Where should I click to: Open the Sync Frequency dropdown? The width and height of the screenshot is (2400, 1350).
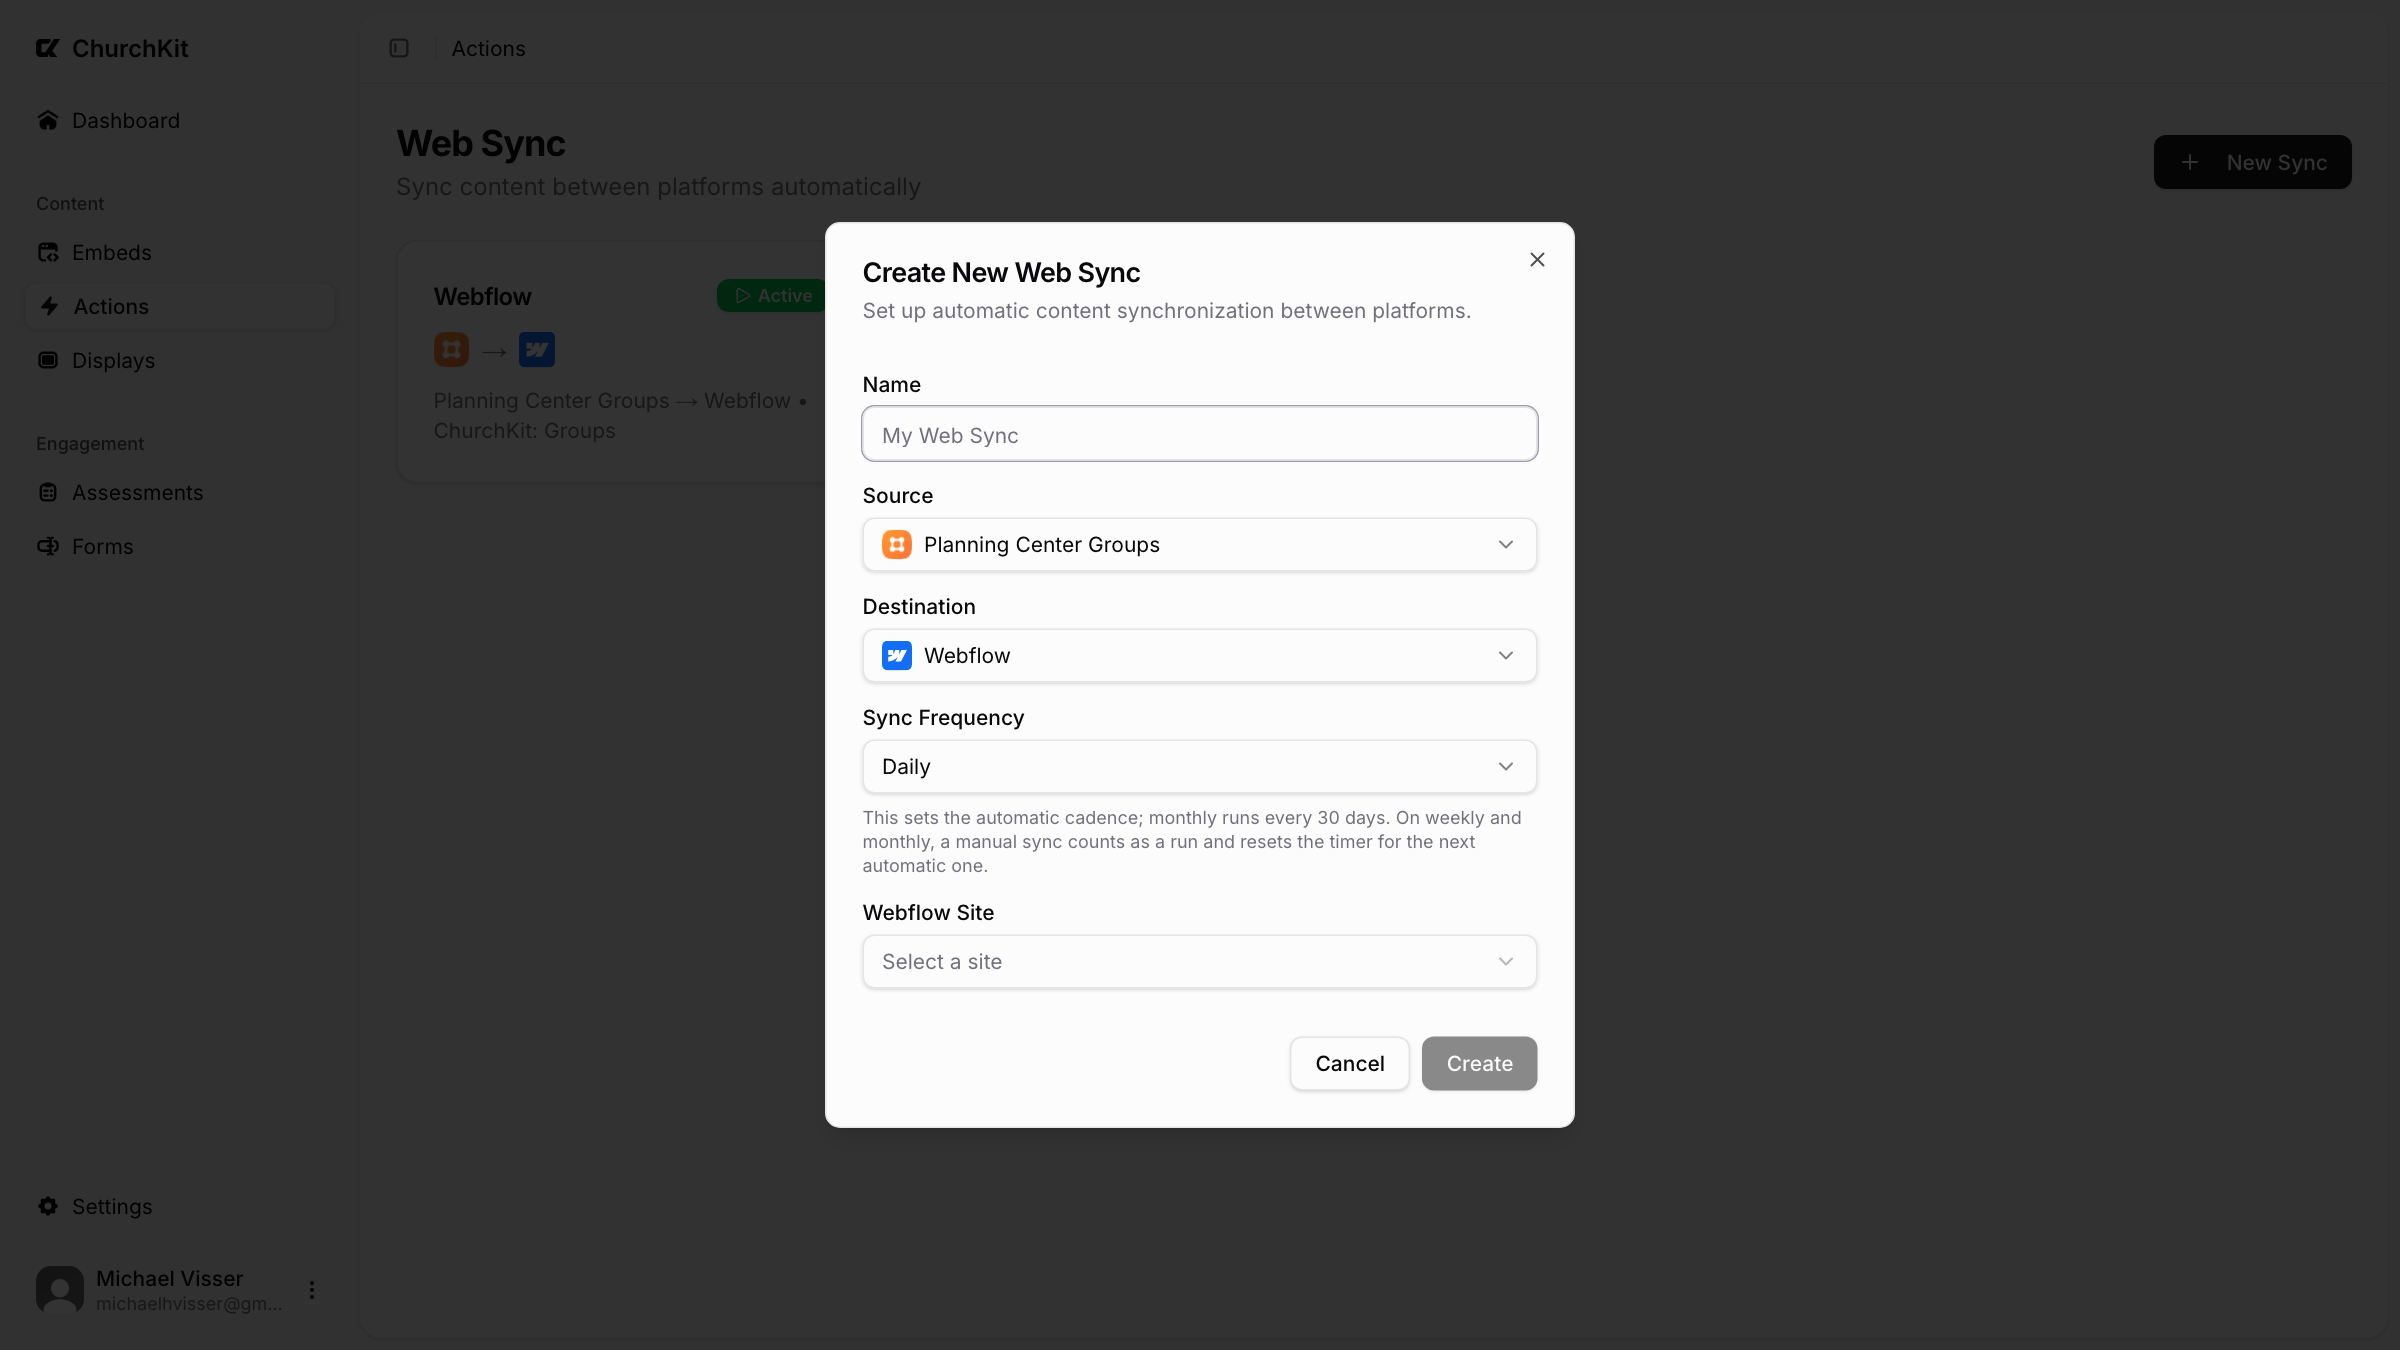1199,767
